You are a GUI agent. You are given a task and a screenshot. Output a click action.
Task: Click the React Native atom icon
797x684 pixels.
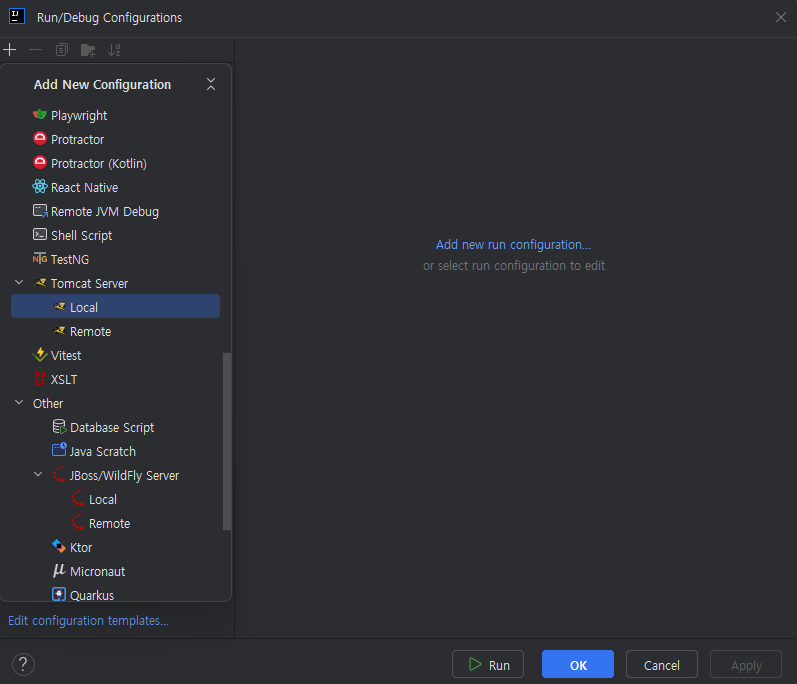tap(40, 186)
